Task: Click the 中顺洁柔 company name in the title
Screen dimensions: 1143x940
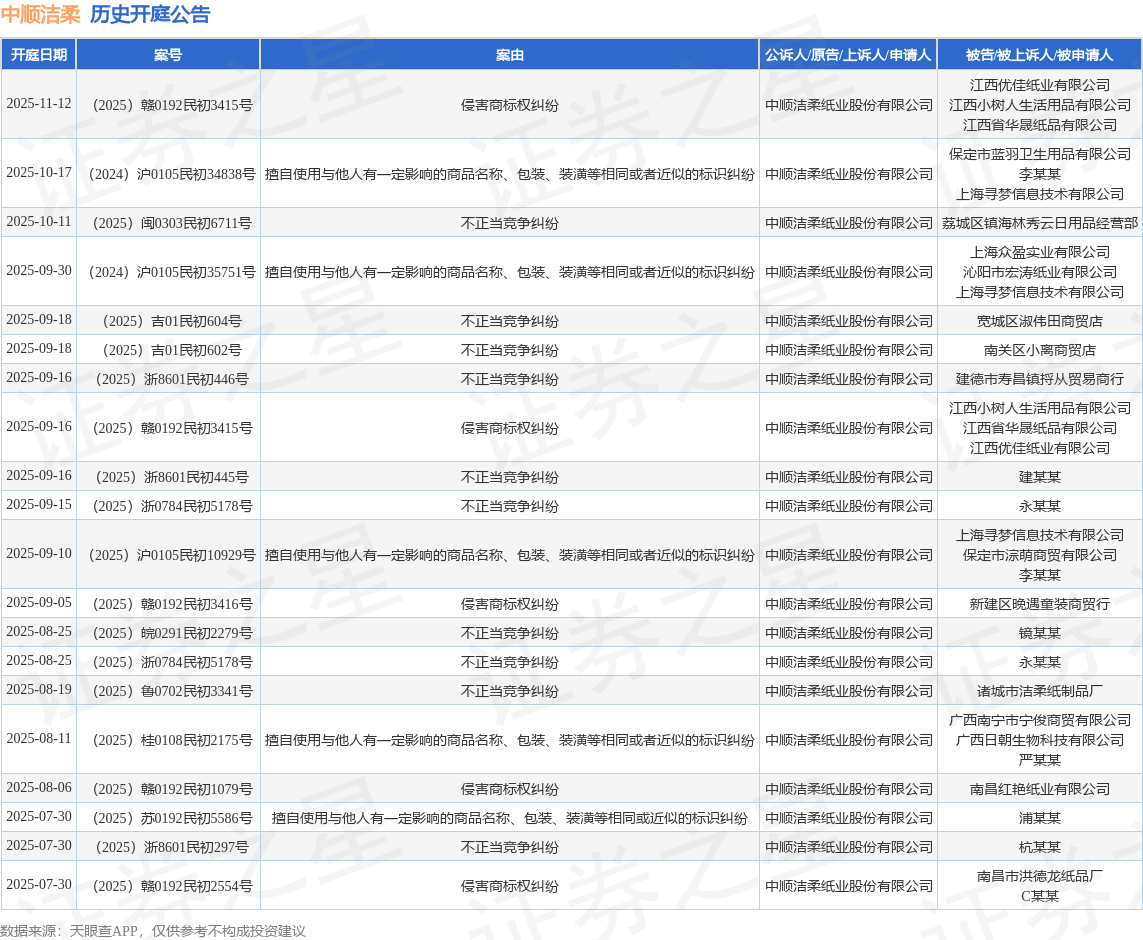Action: click(x=41, y=15)
